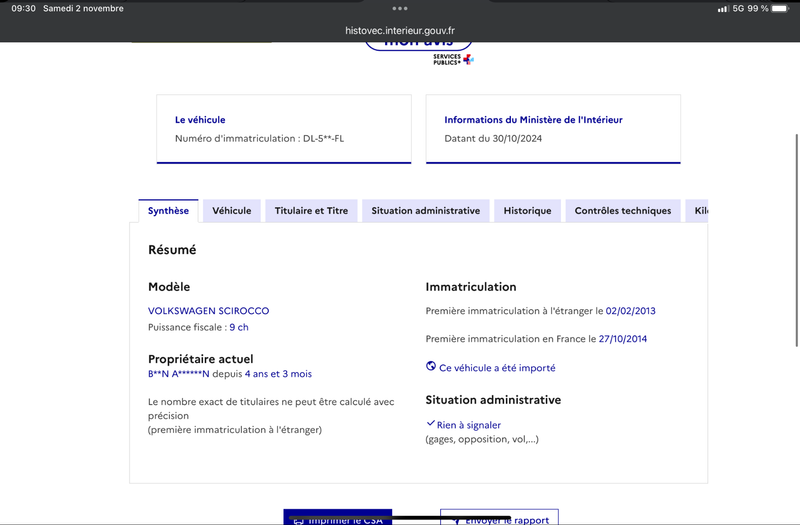This screenshot has height=525, width=800.
Task: Click the Envoyer le rapport button
Action: pyautogui.click(x=499, y=517)
